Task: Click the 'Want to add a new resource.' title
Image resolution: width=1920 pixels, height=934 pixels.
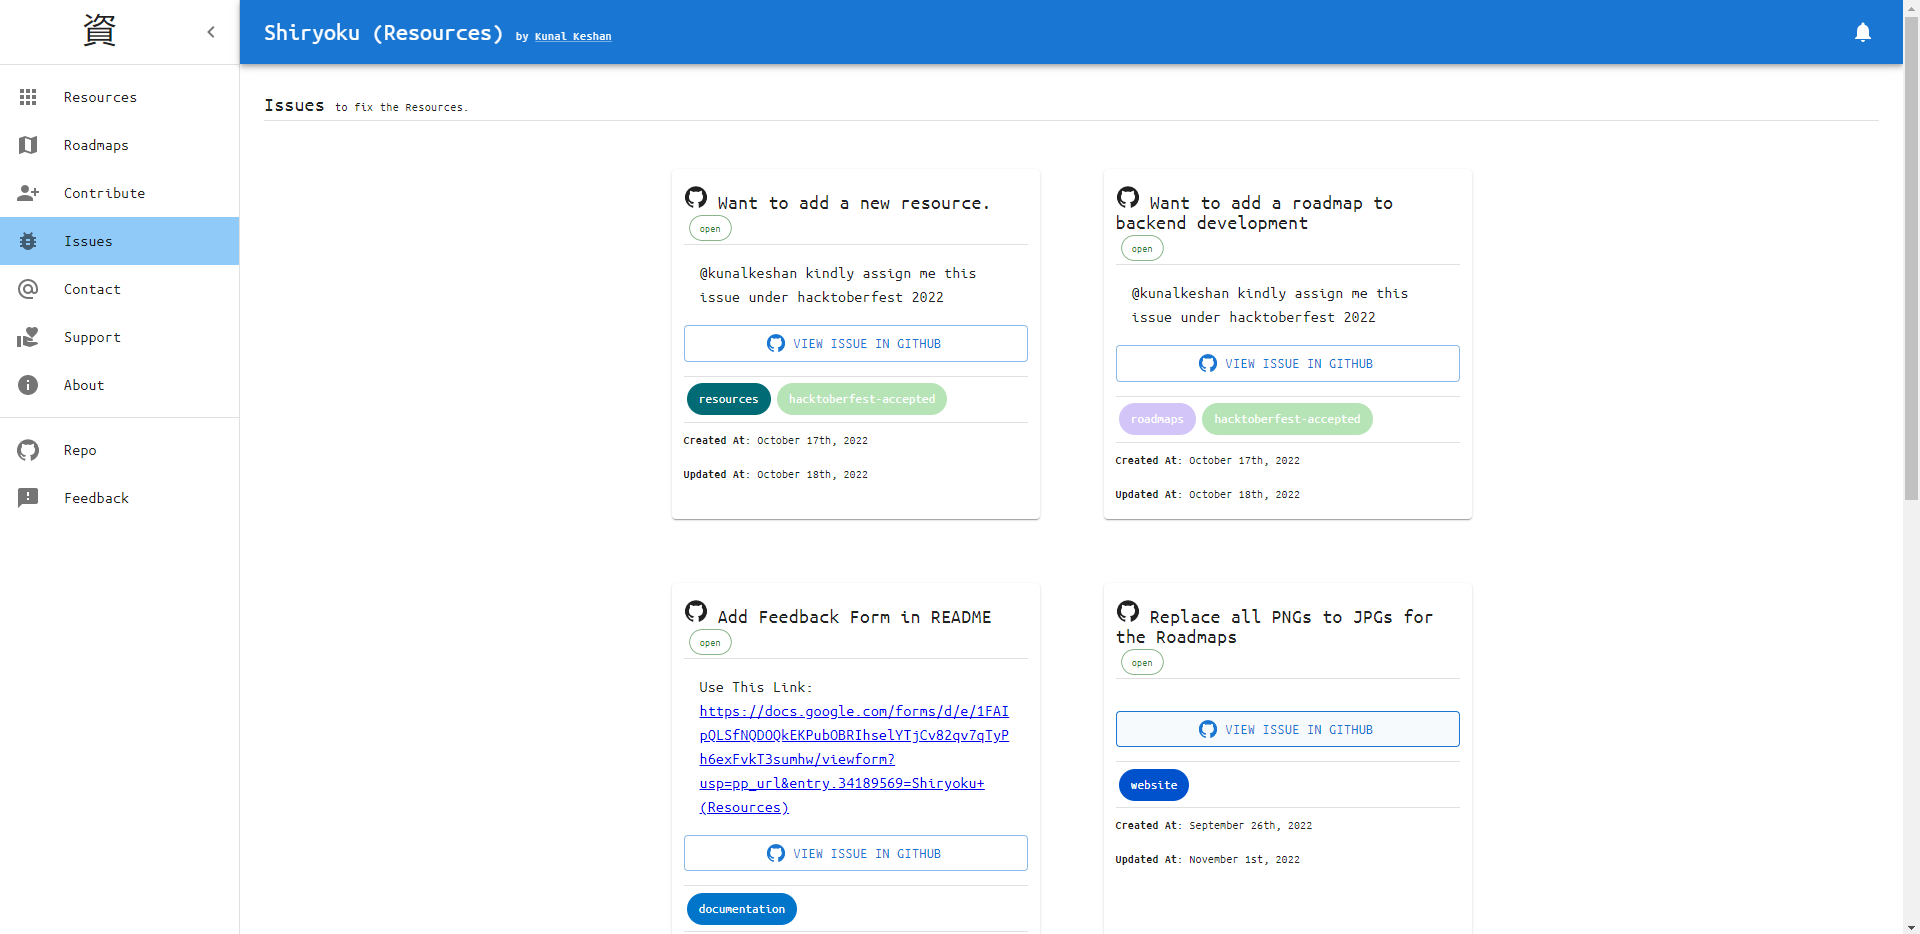Action: [x=853, y=203]
